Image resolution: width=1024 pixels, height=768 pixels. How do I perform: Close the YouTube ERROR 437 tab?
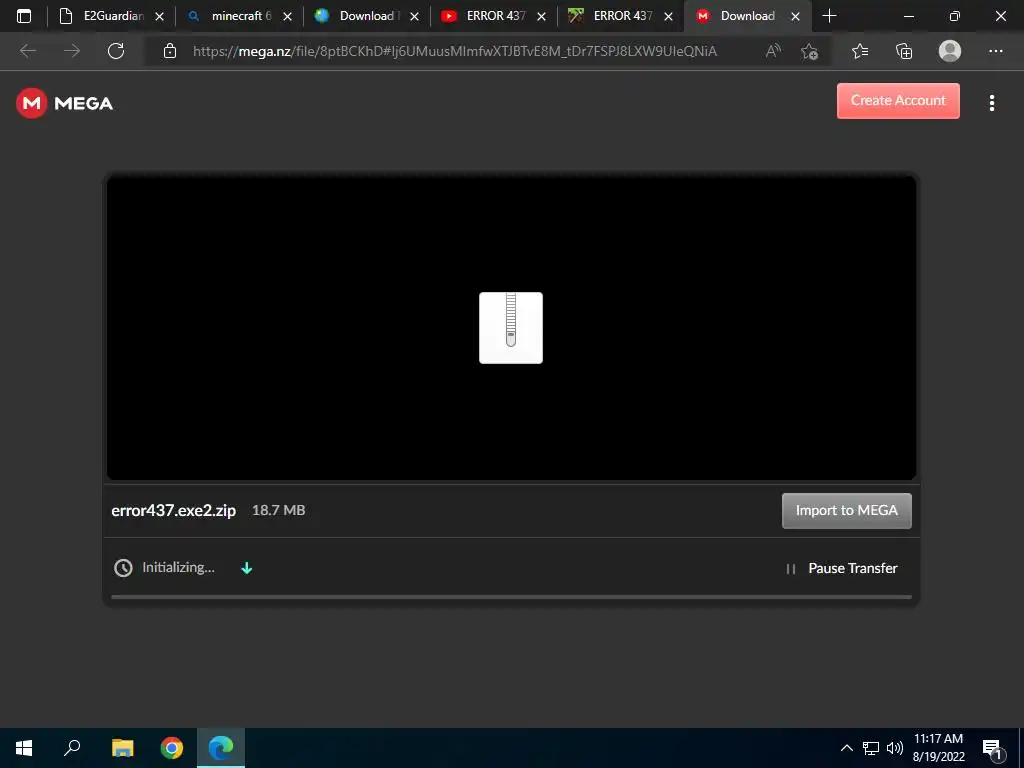click(541, 16)
